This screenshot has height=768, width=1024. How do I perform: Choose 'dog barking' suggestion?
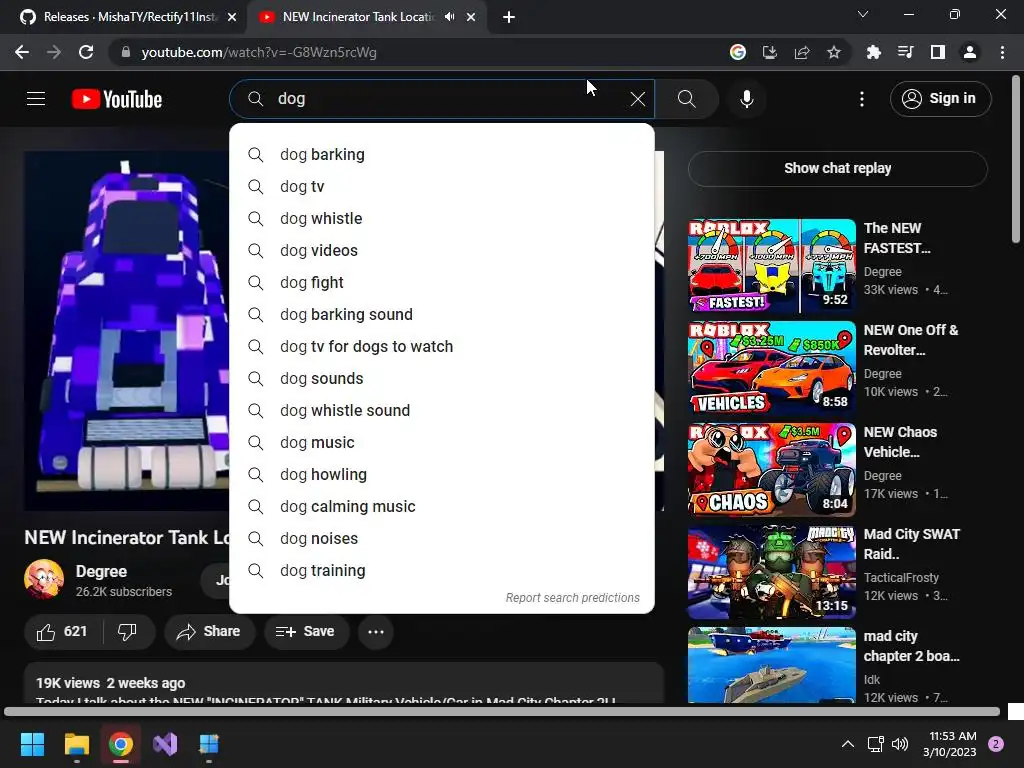[x=441, y=155]
